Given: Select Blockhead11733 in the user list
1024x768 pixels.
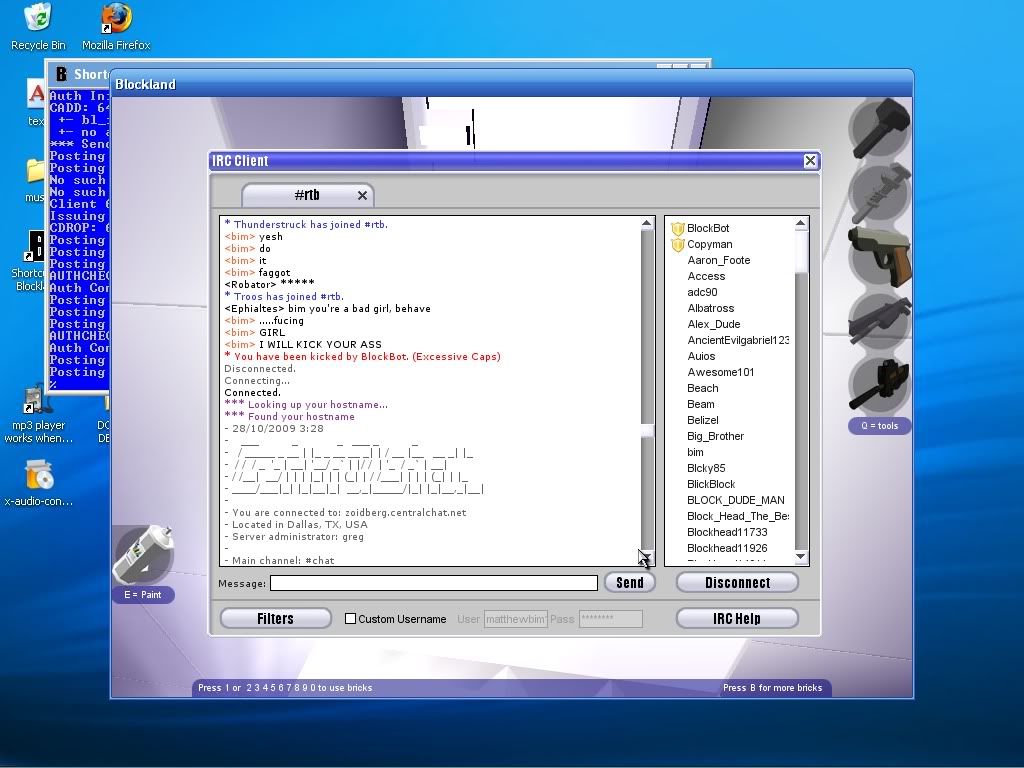Looking at the screenshot, I should pos(727,532).
